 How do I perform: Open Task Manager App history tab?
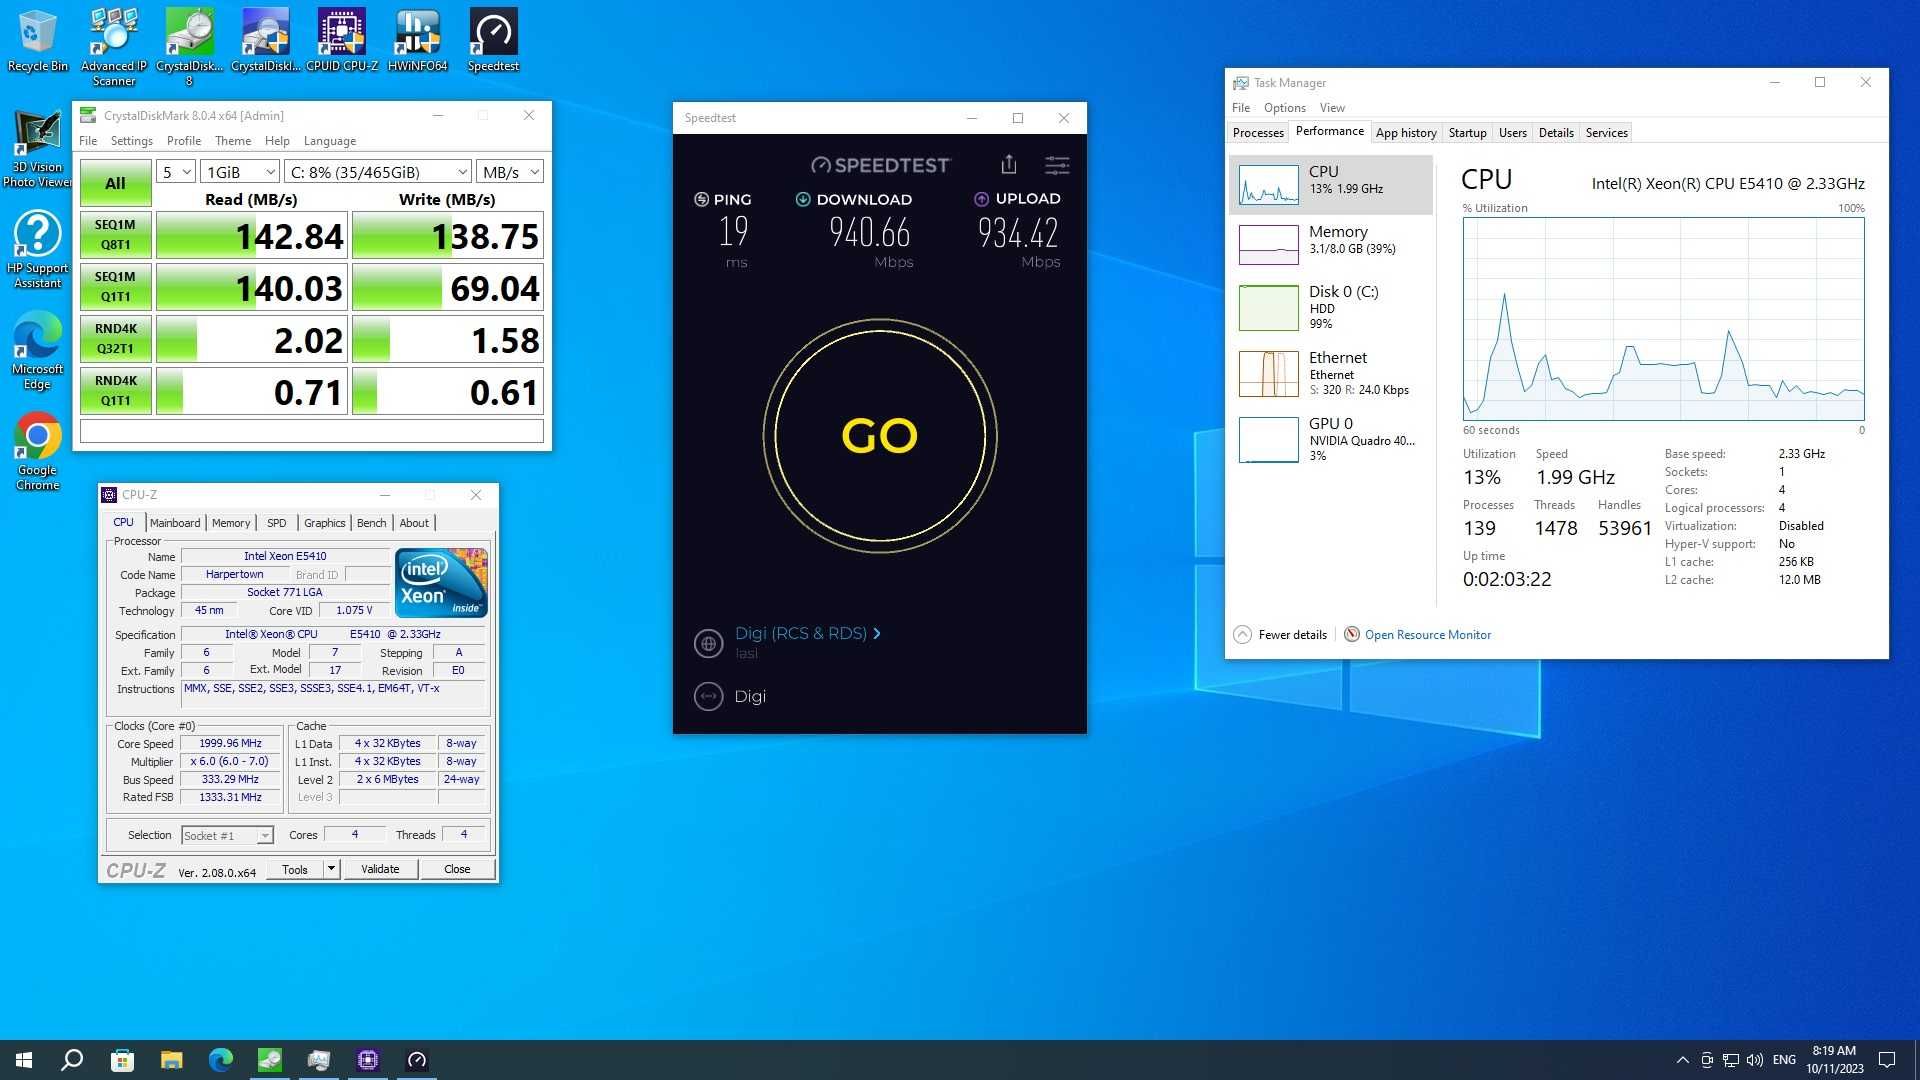1406,133
